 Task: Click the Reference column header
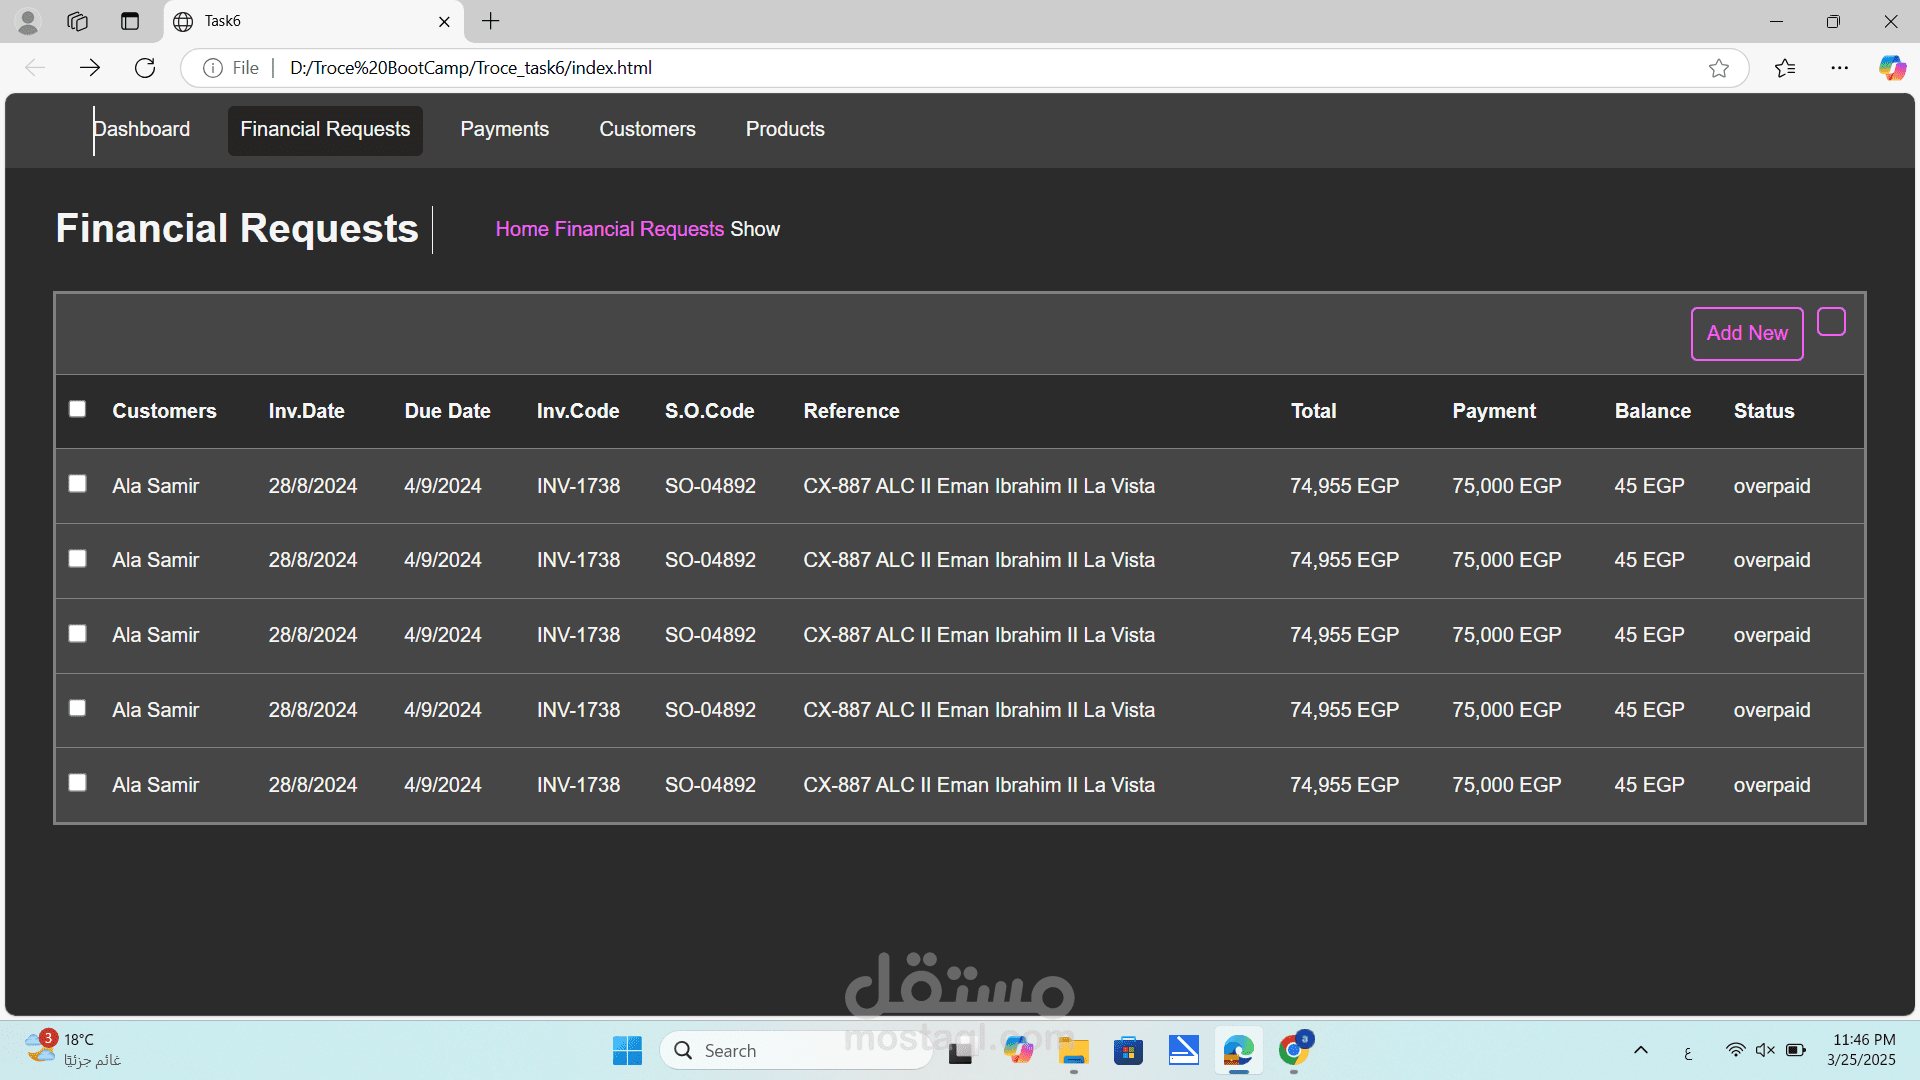coord(851,411)
